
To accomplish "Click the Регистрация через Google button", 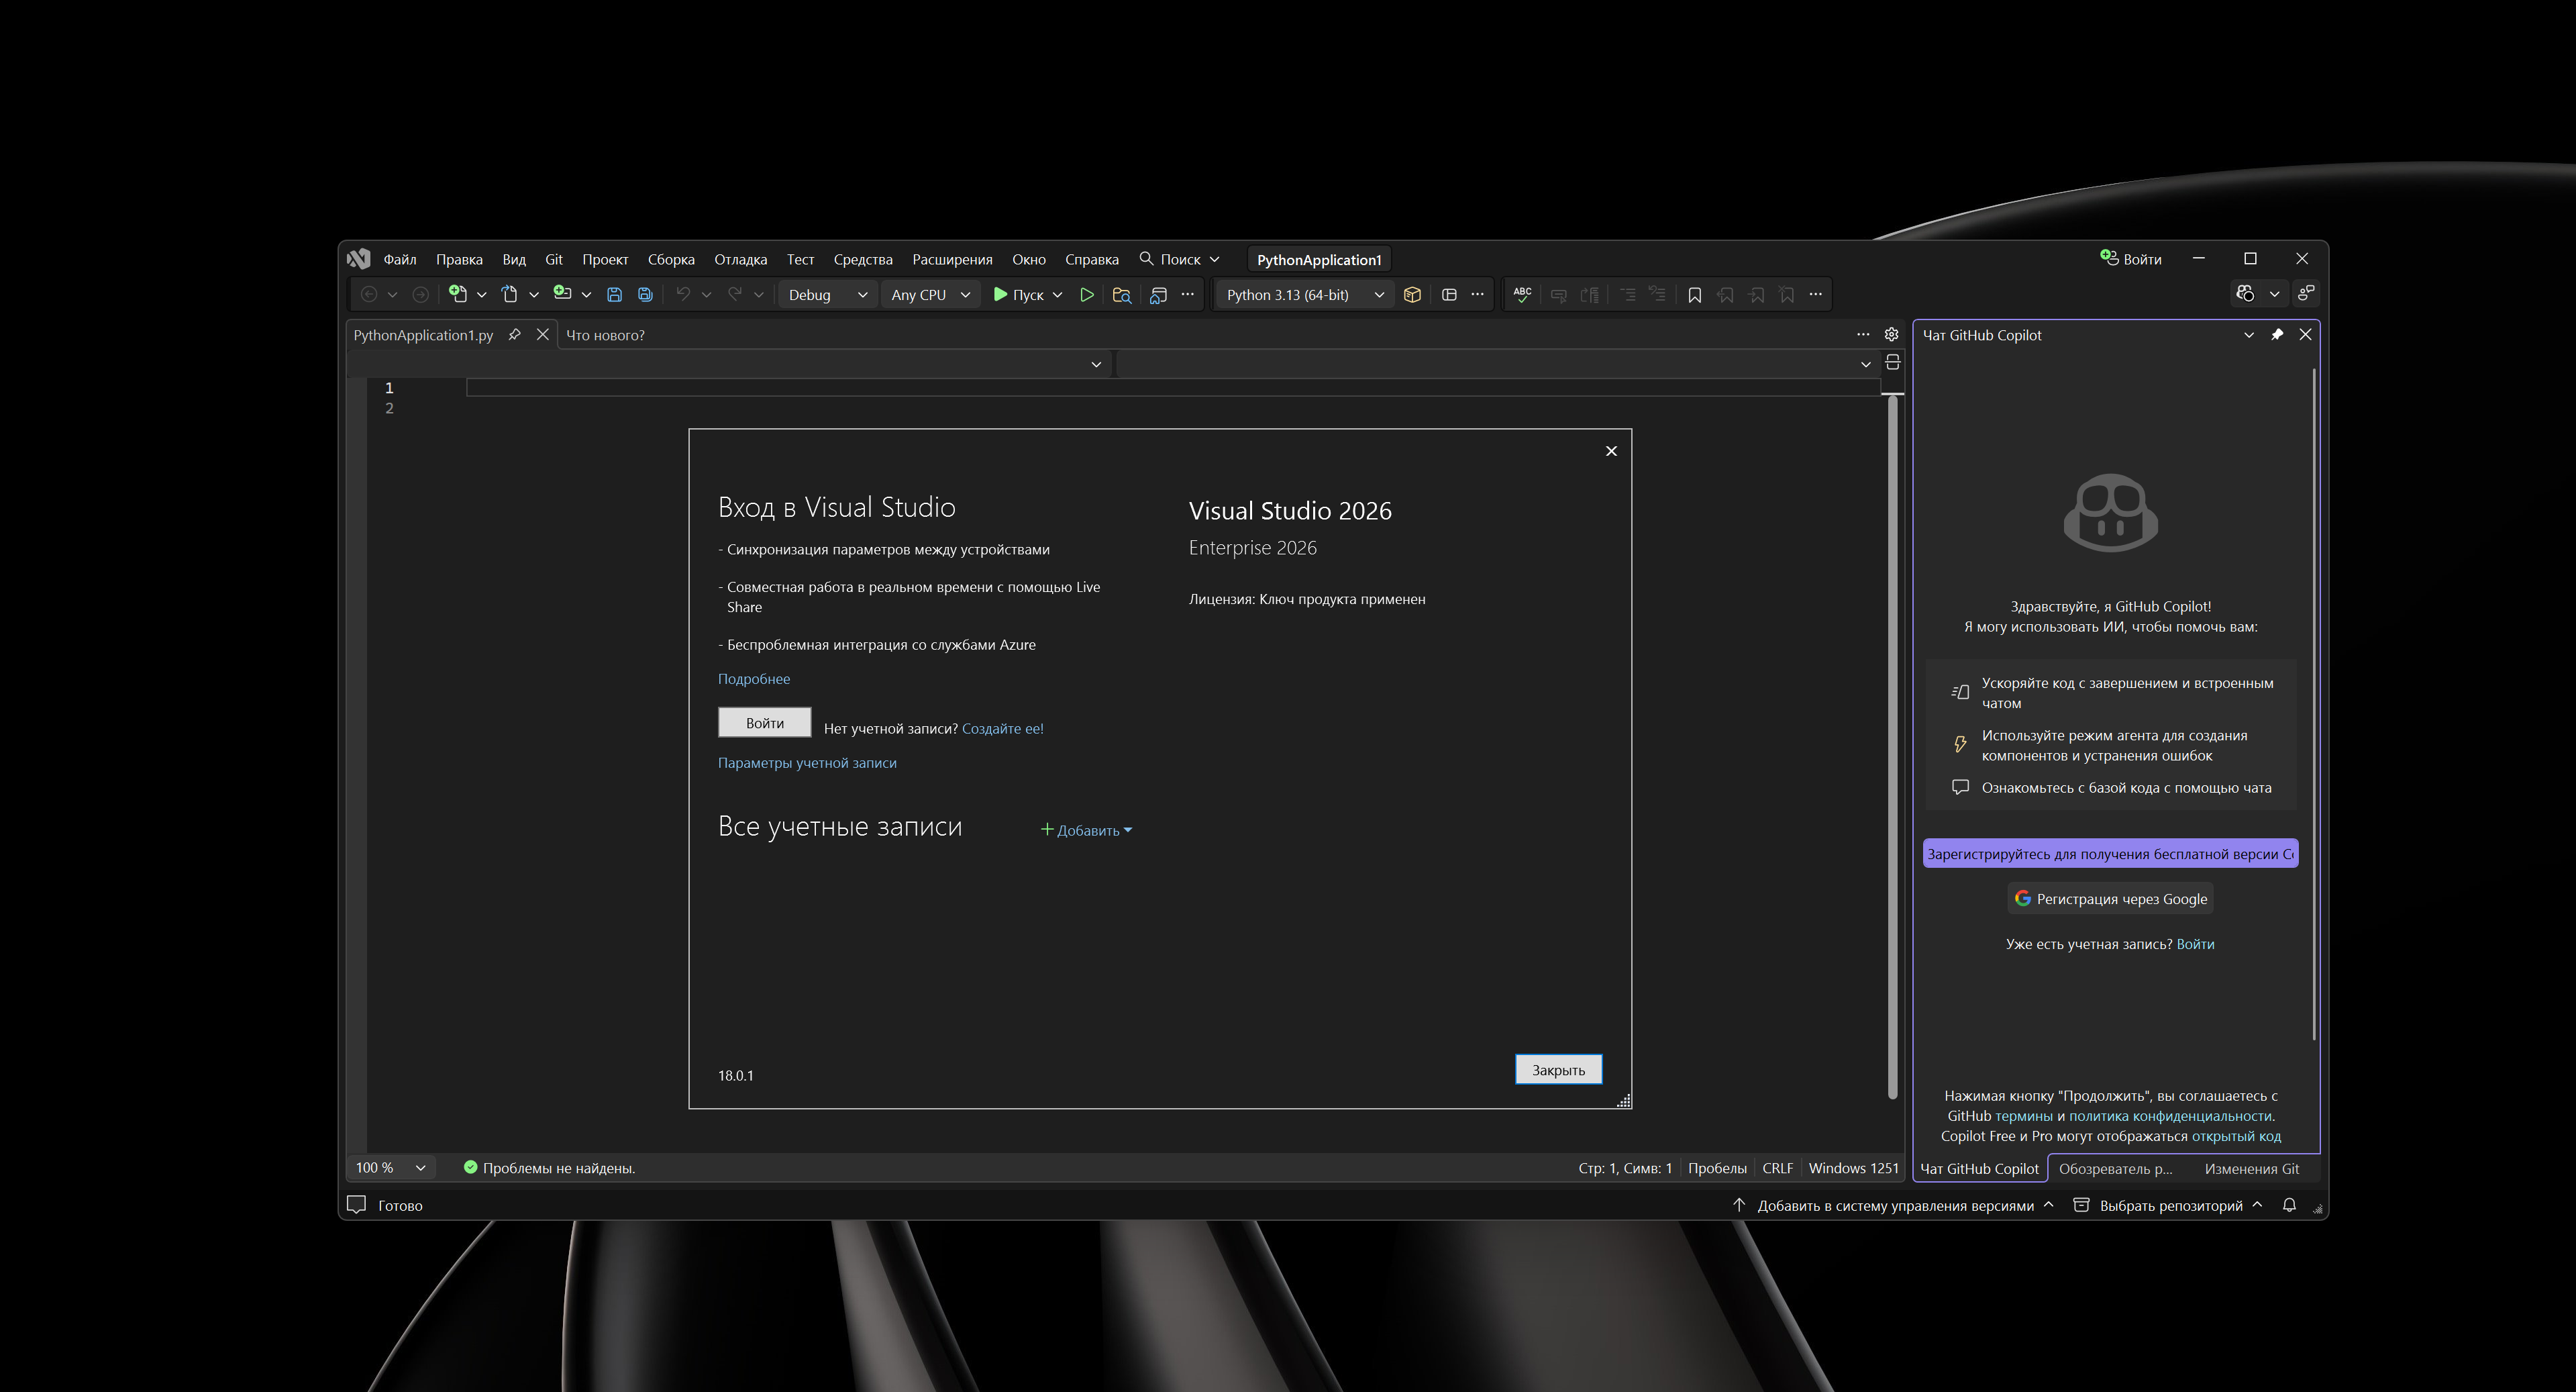I will pos(2110,899).
